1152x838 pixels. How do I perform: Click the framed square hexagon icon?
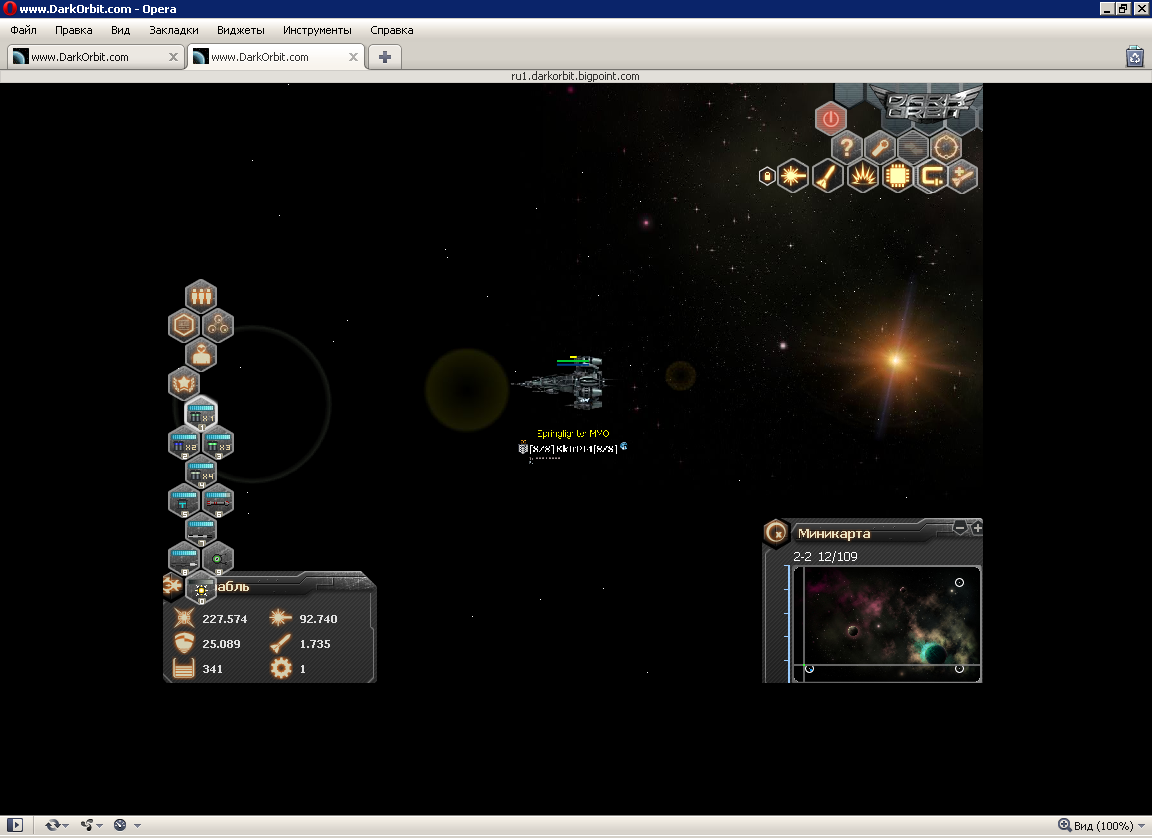(184, 325)
